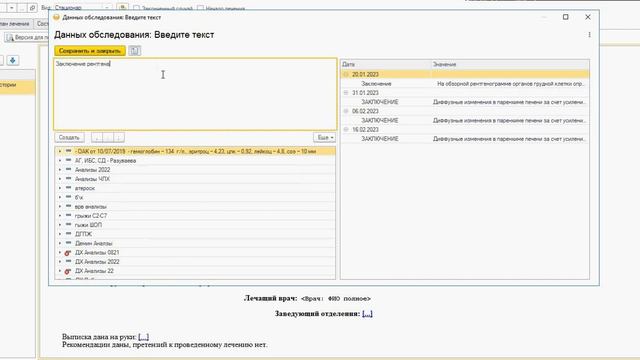Expand the 'ДХ Анализы 2022' tree row
The width and height of the screenshot is (640, 360).
pyautogui.click(x=60, y=262)
